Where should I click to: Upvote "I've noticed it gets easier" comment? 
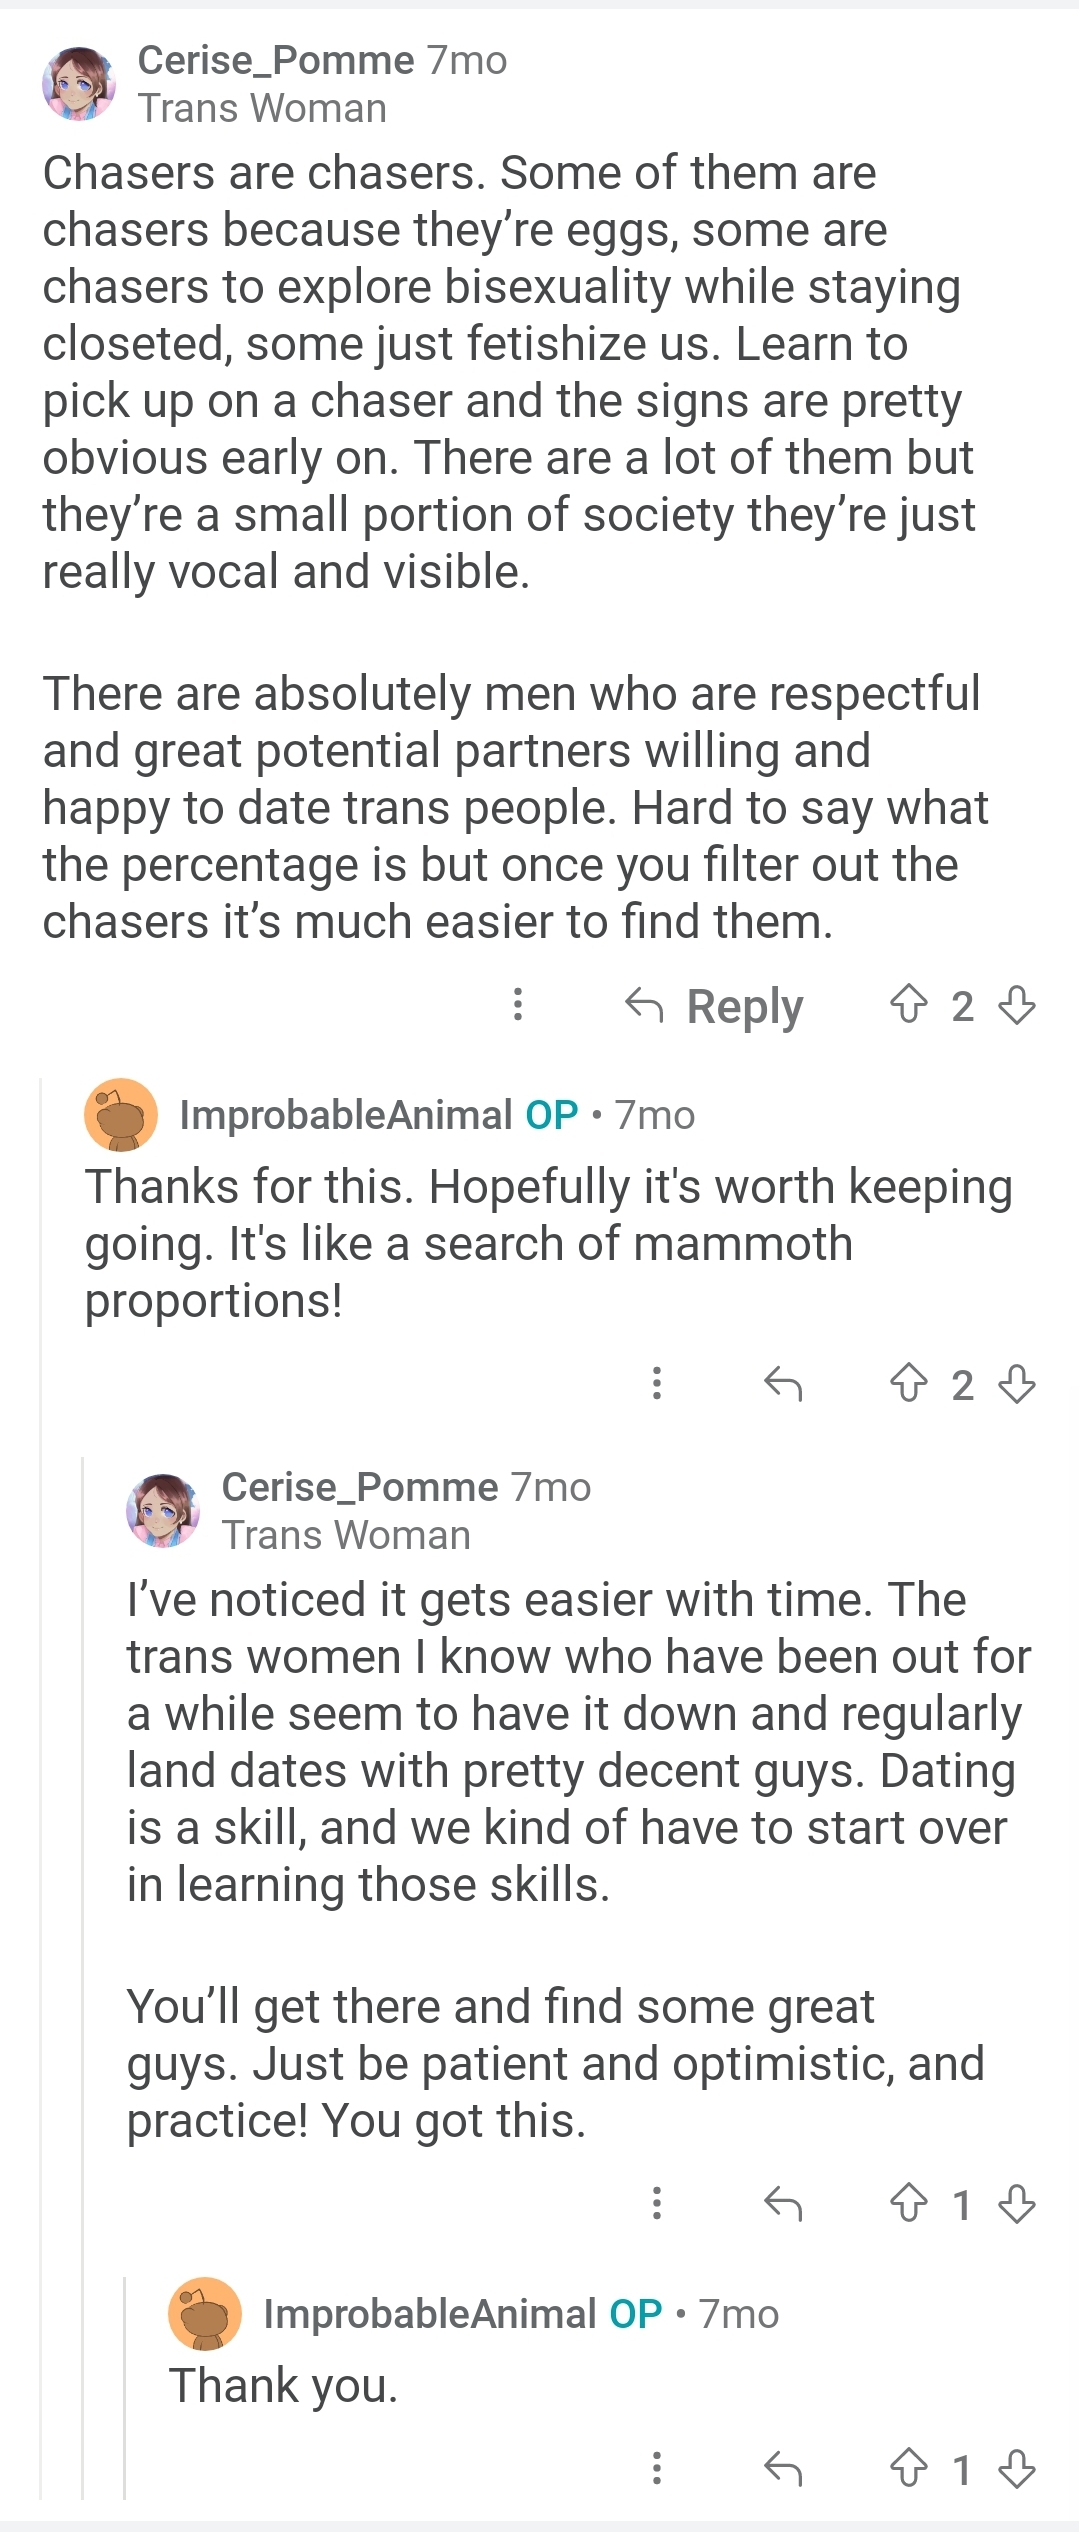click(x=908, y=2204)
